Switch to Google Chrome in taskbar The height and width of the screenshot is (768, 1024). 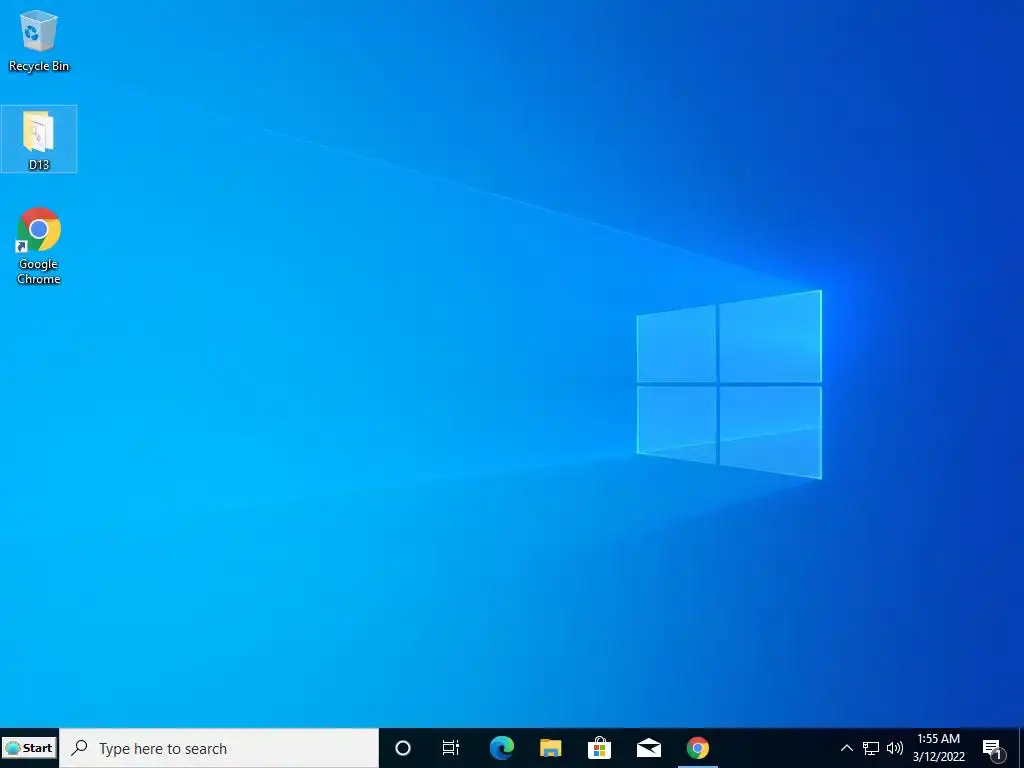(697, 748)
